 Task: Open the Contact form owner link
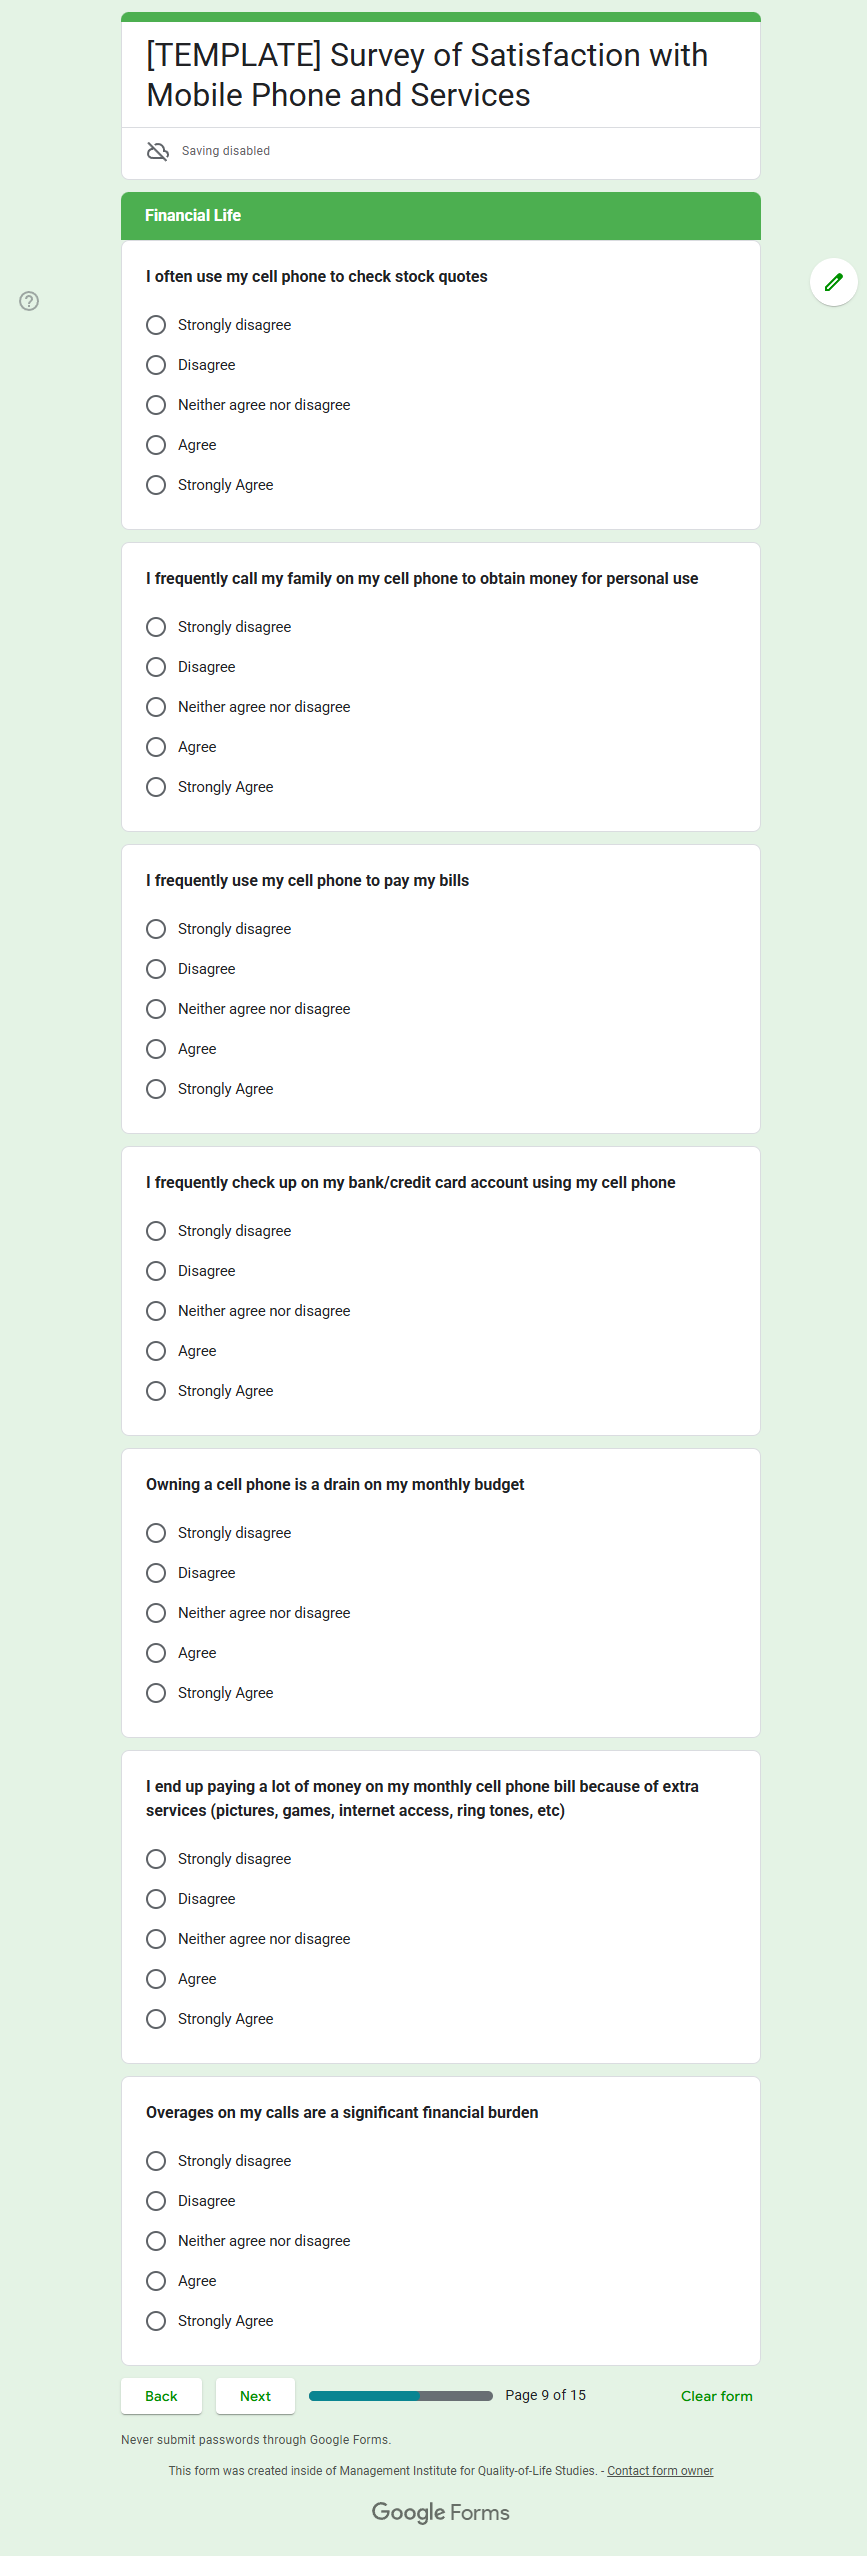pos(660,2471)
